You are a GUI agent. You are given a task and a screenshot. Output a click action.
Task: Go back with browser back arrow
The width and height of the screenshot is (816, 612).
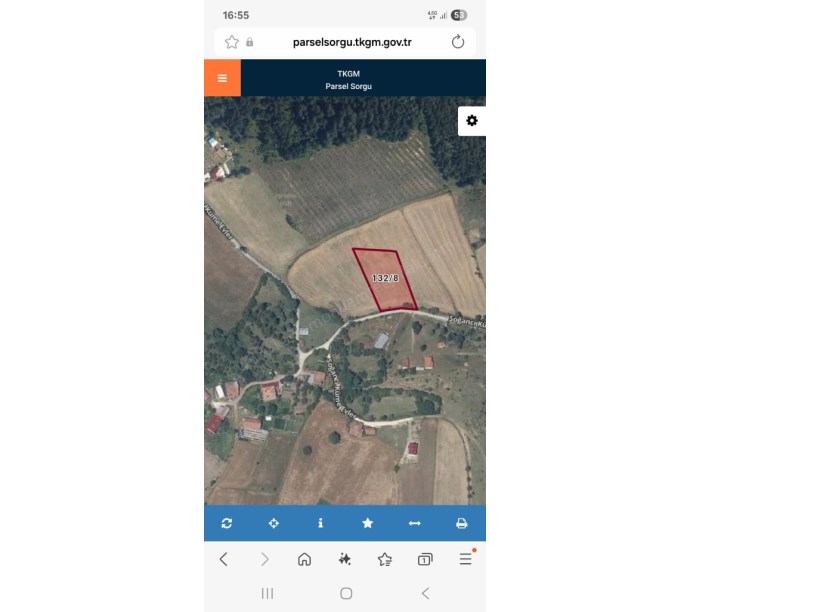pos(224,559)
